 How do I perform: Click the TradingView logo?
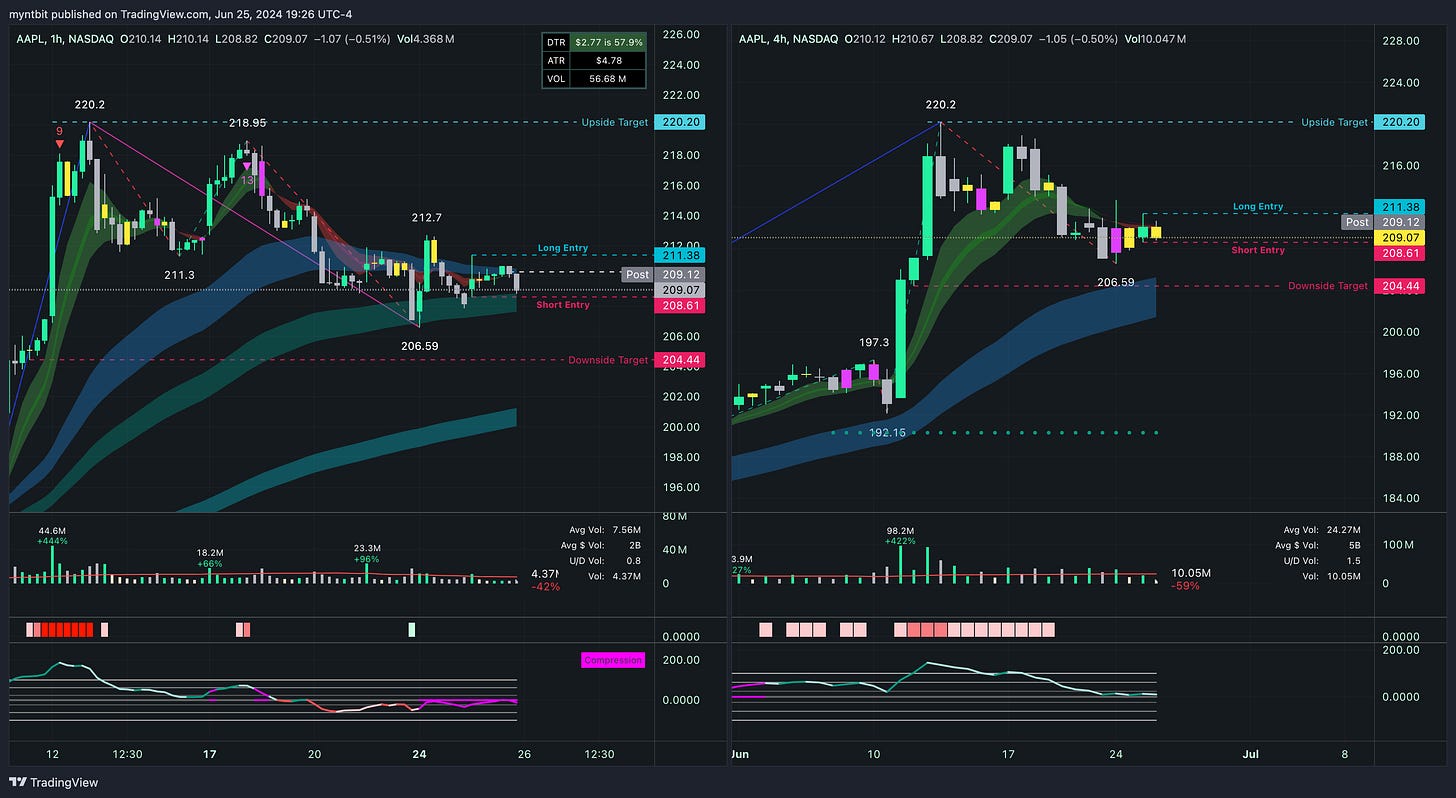[54, 782]
